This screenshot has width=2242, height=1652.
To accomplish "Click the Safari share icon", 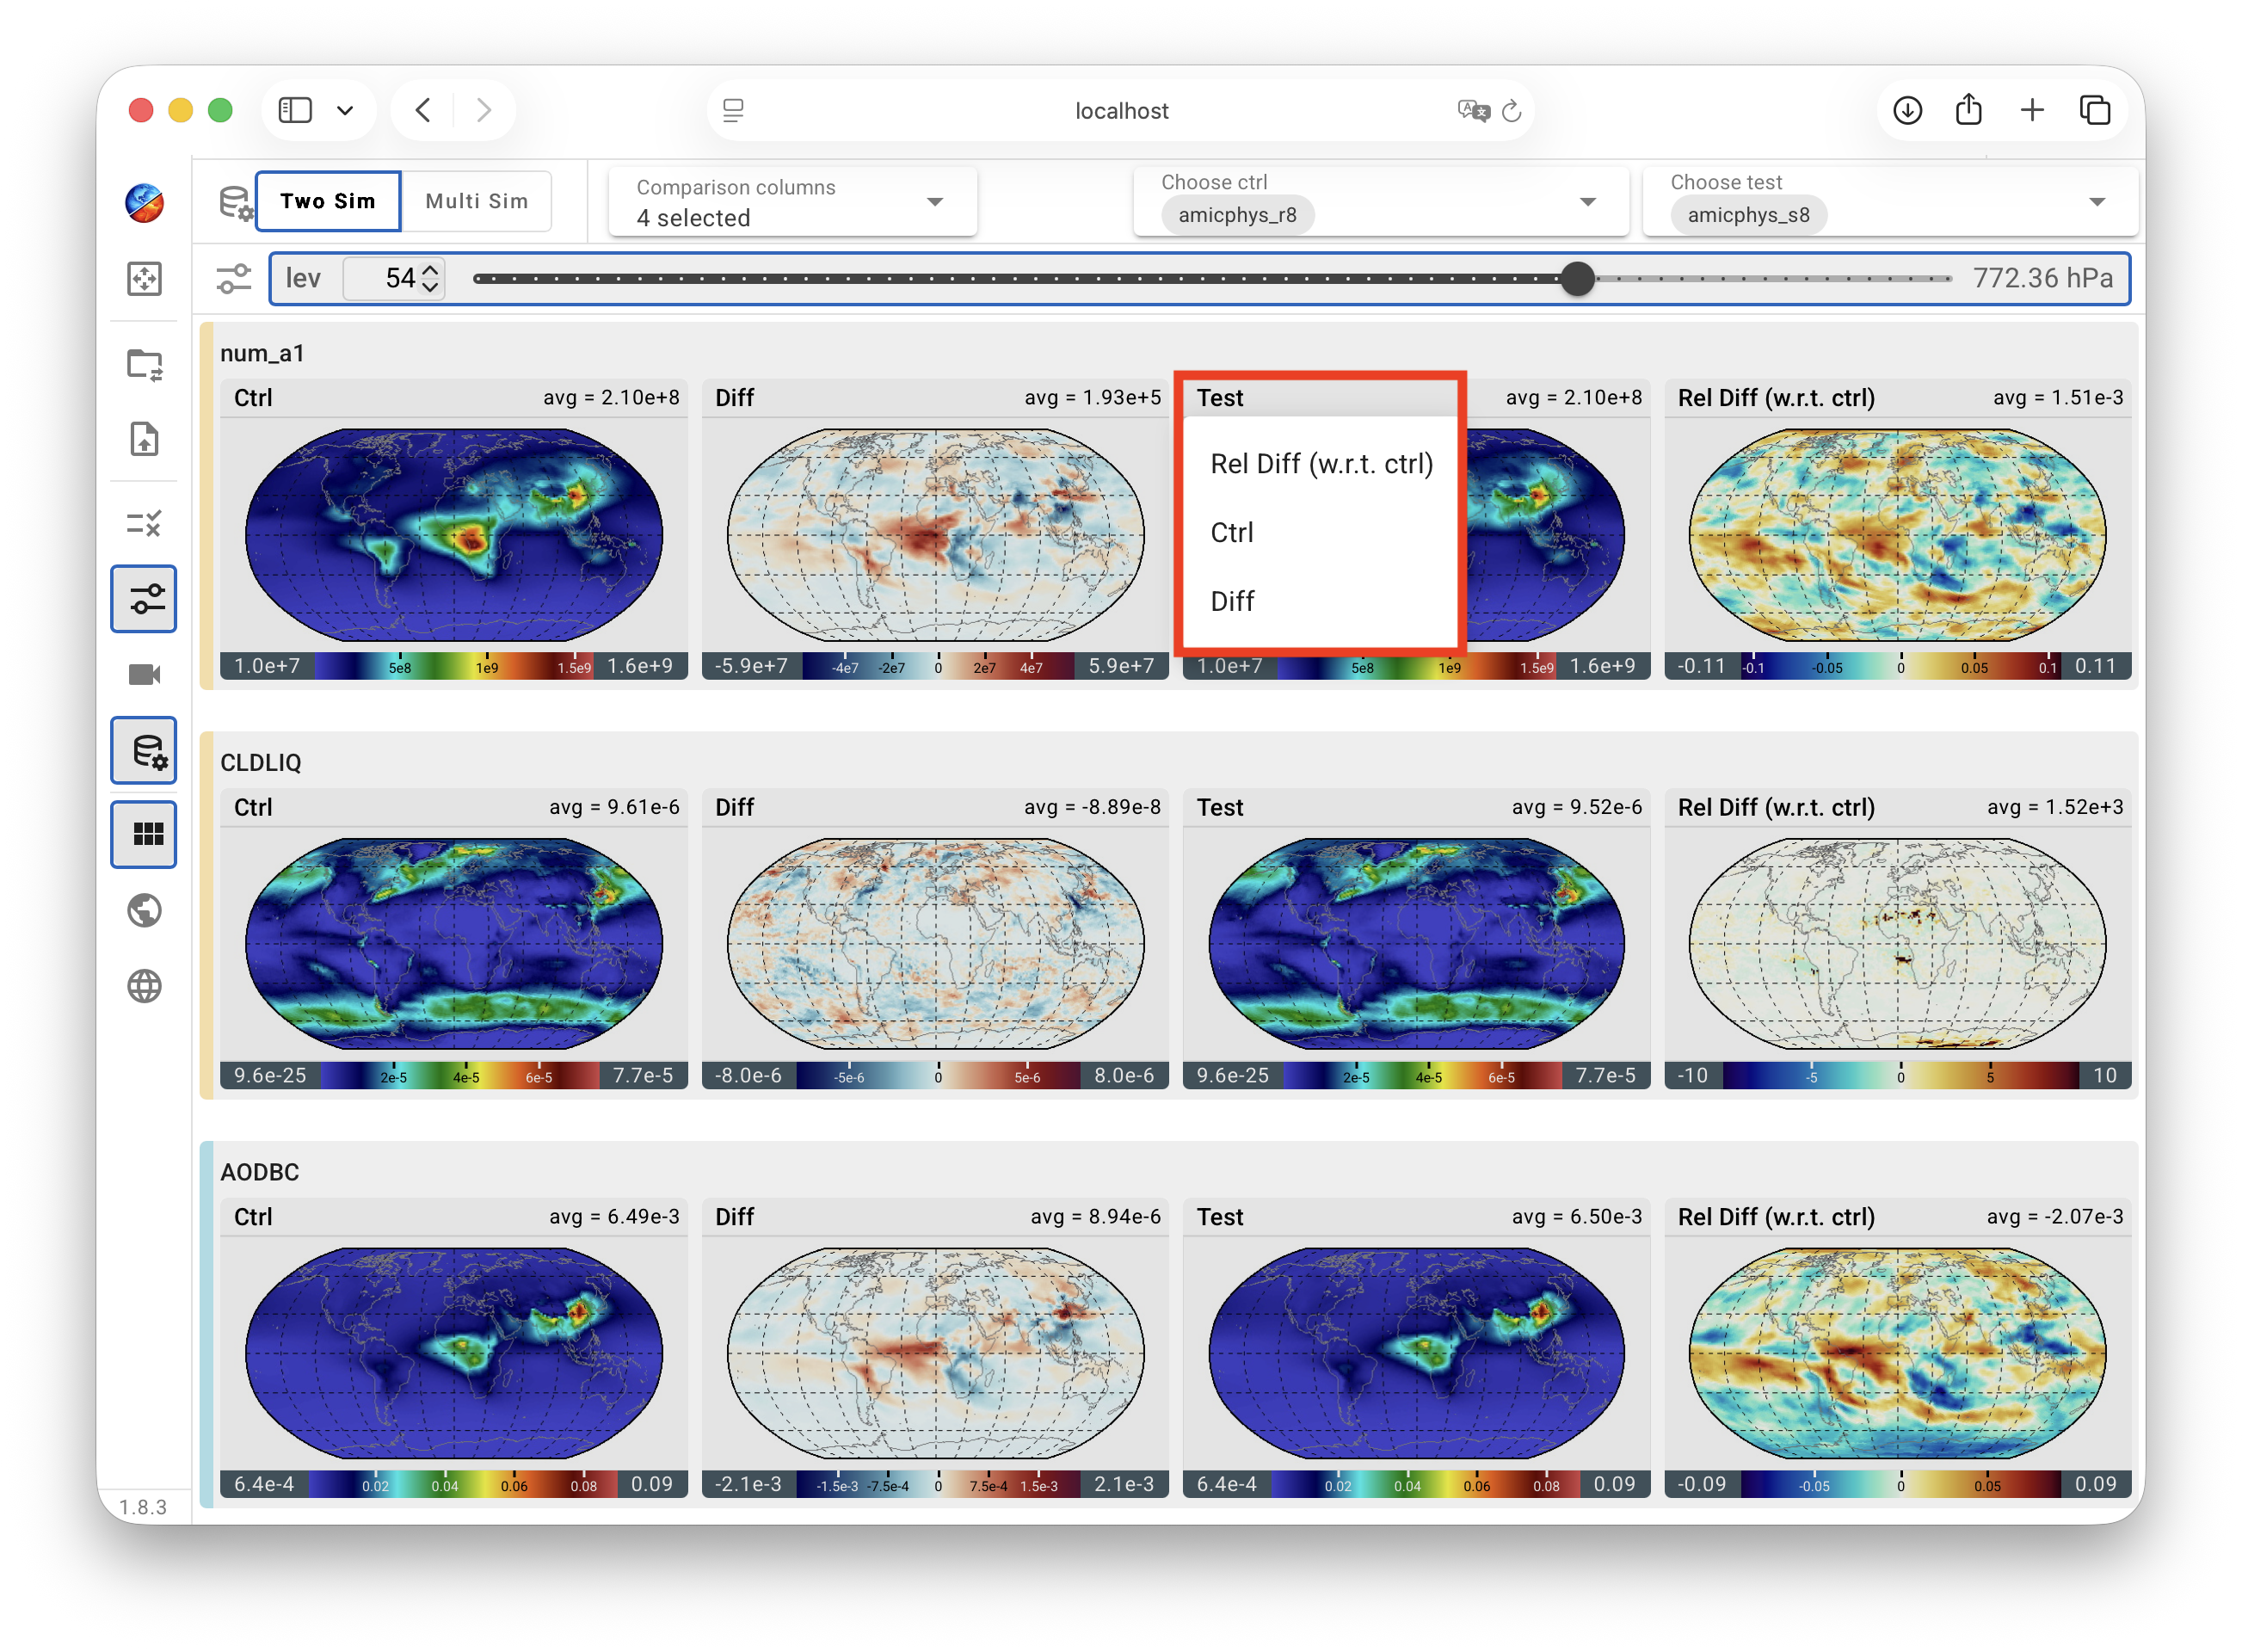I will pyautogui.click(x=1968, y=108).
